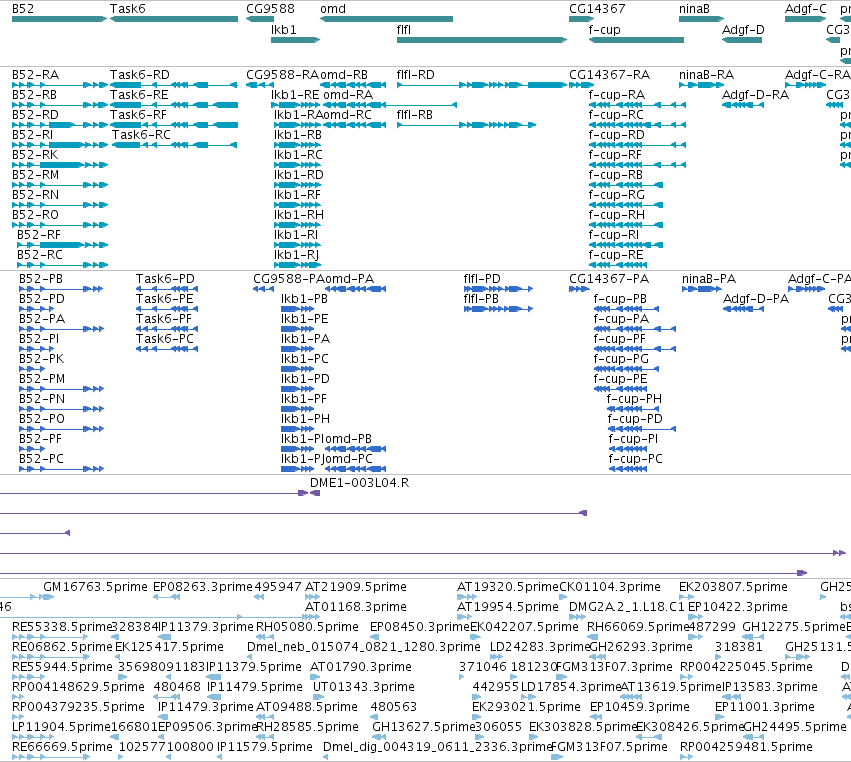
Task: Open transcript CG14367-RA
Action: pyautogui.click(x=609, y=74)
